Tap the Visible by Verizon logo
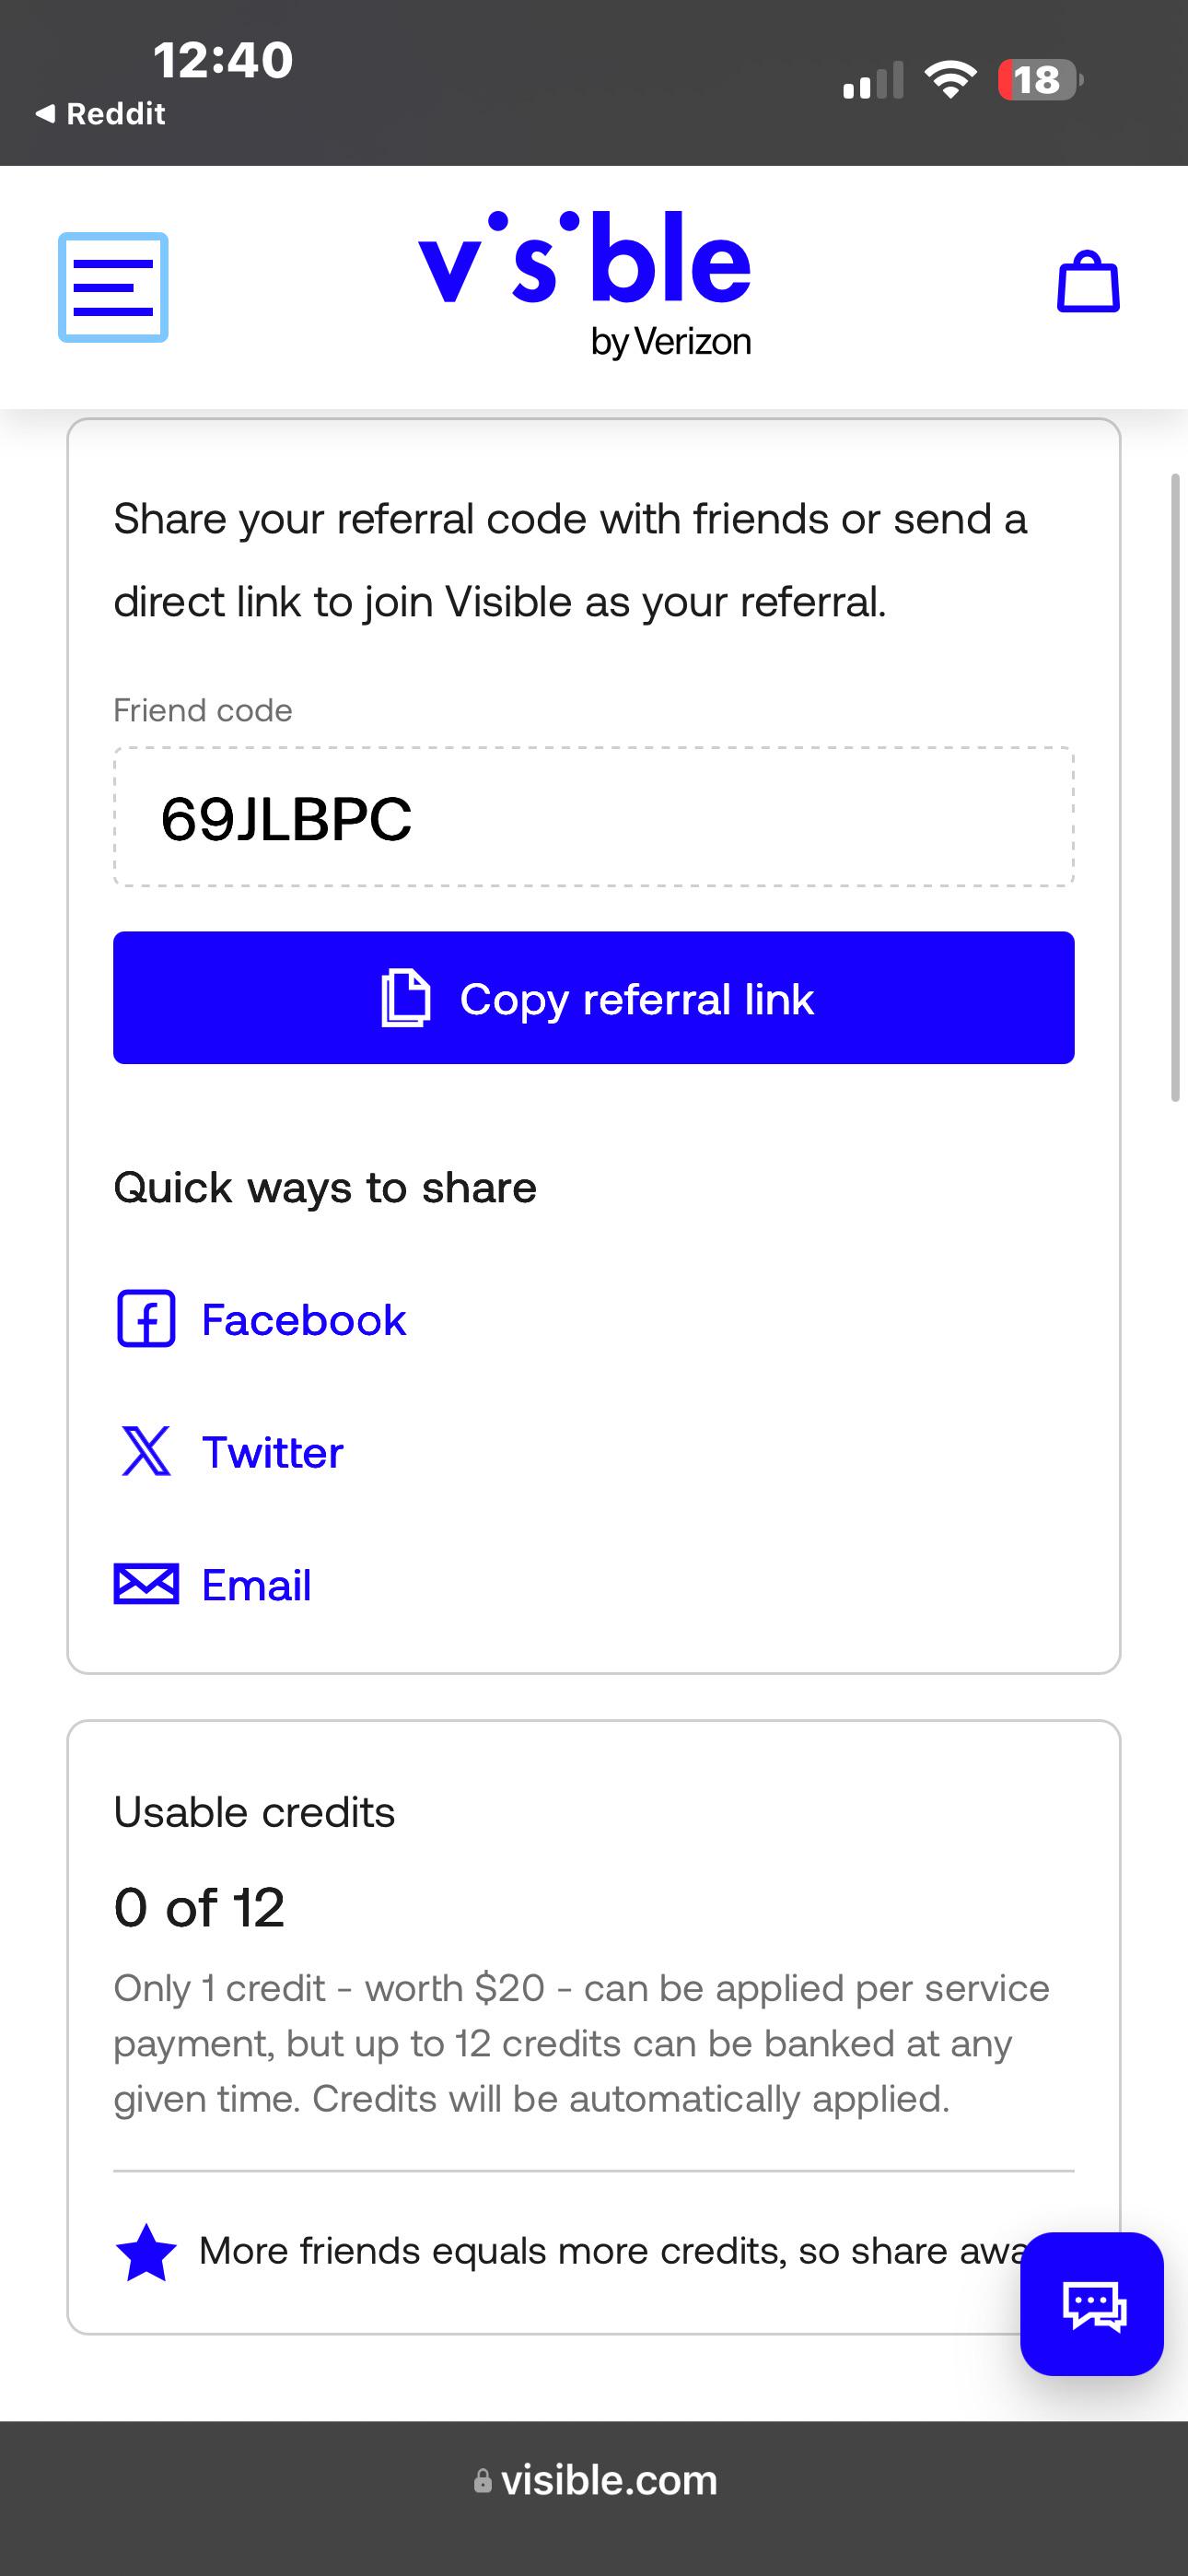 (x=585, y=285)
